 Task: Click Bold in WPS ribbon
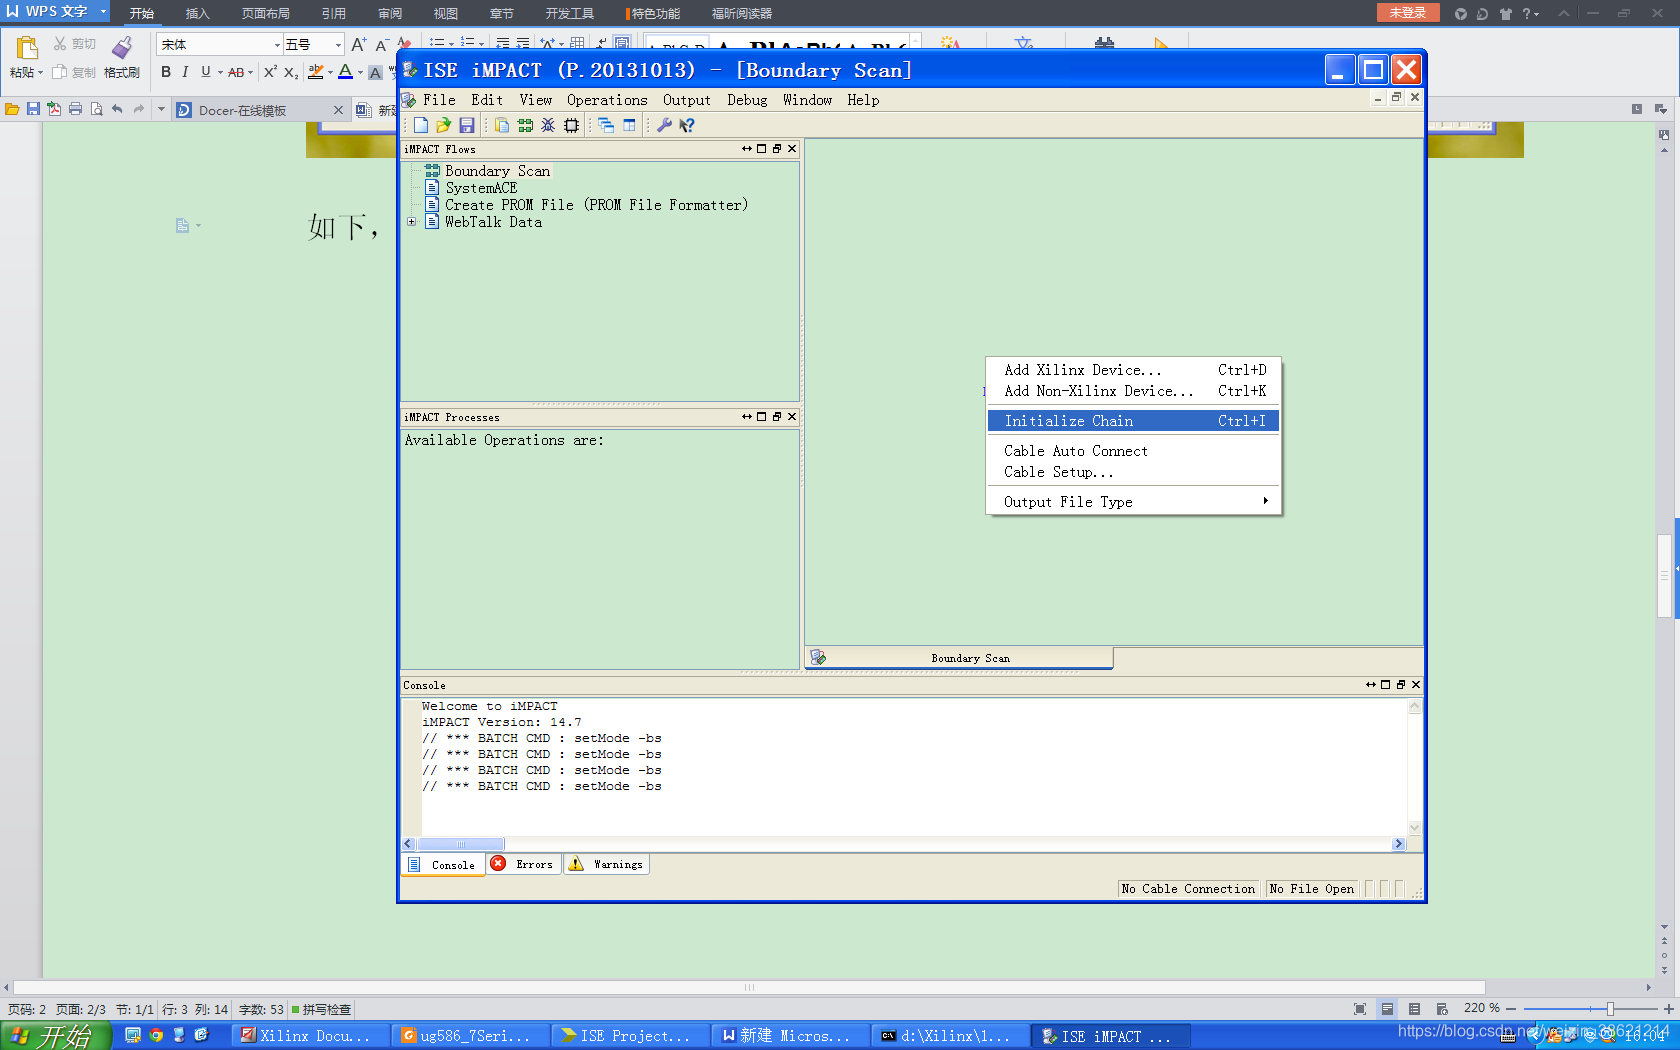166,72
